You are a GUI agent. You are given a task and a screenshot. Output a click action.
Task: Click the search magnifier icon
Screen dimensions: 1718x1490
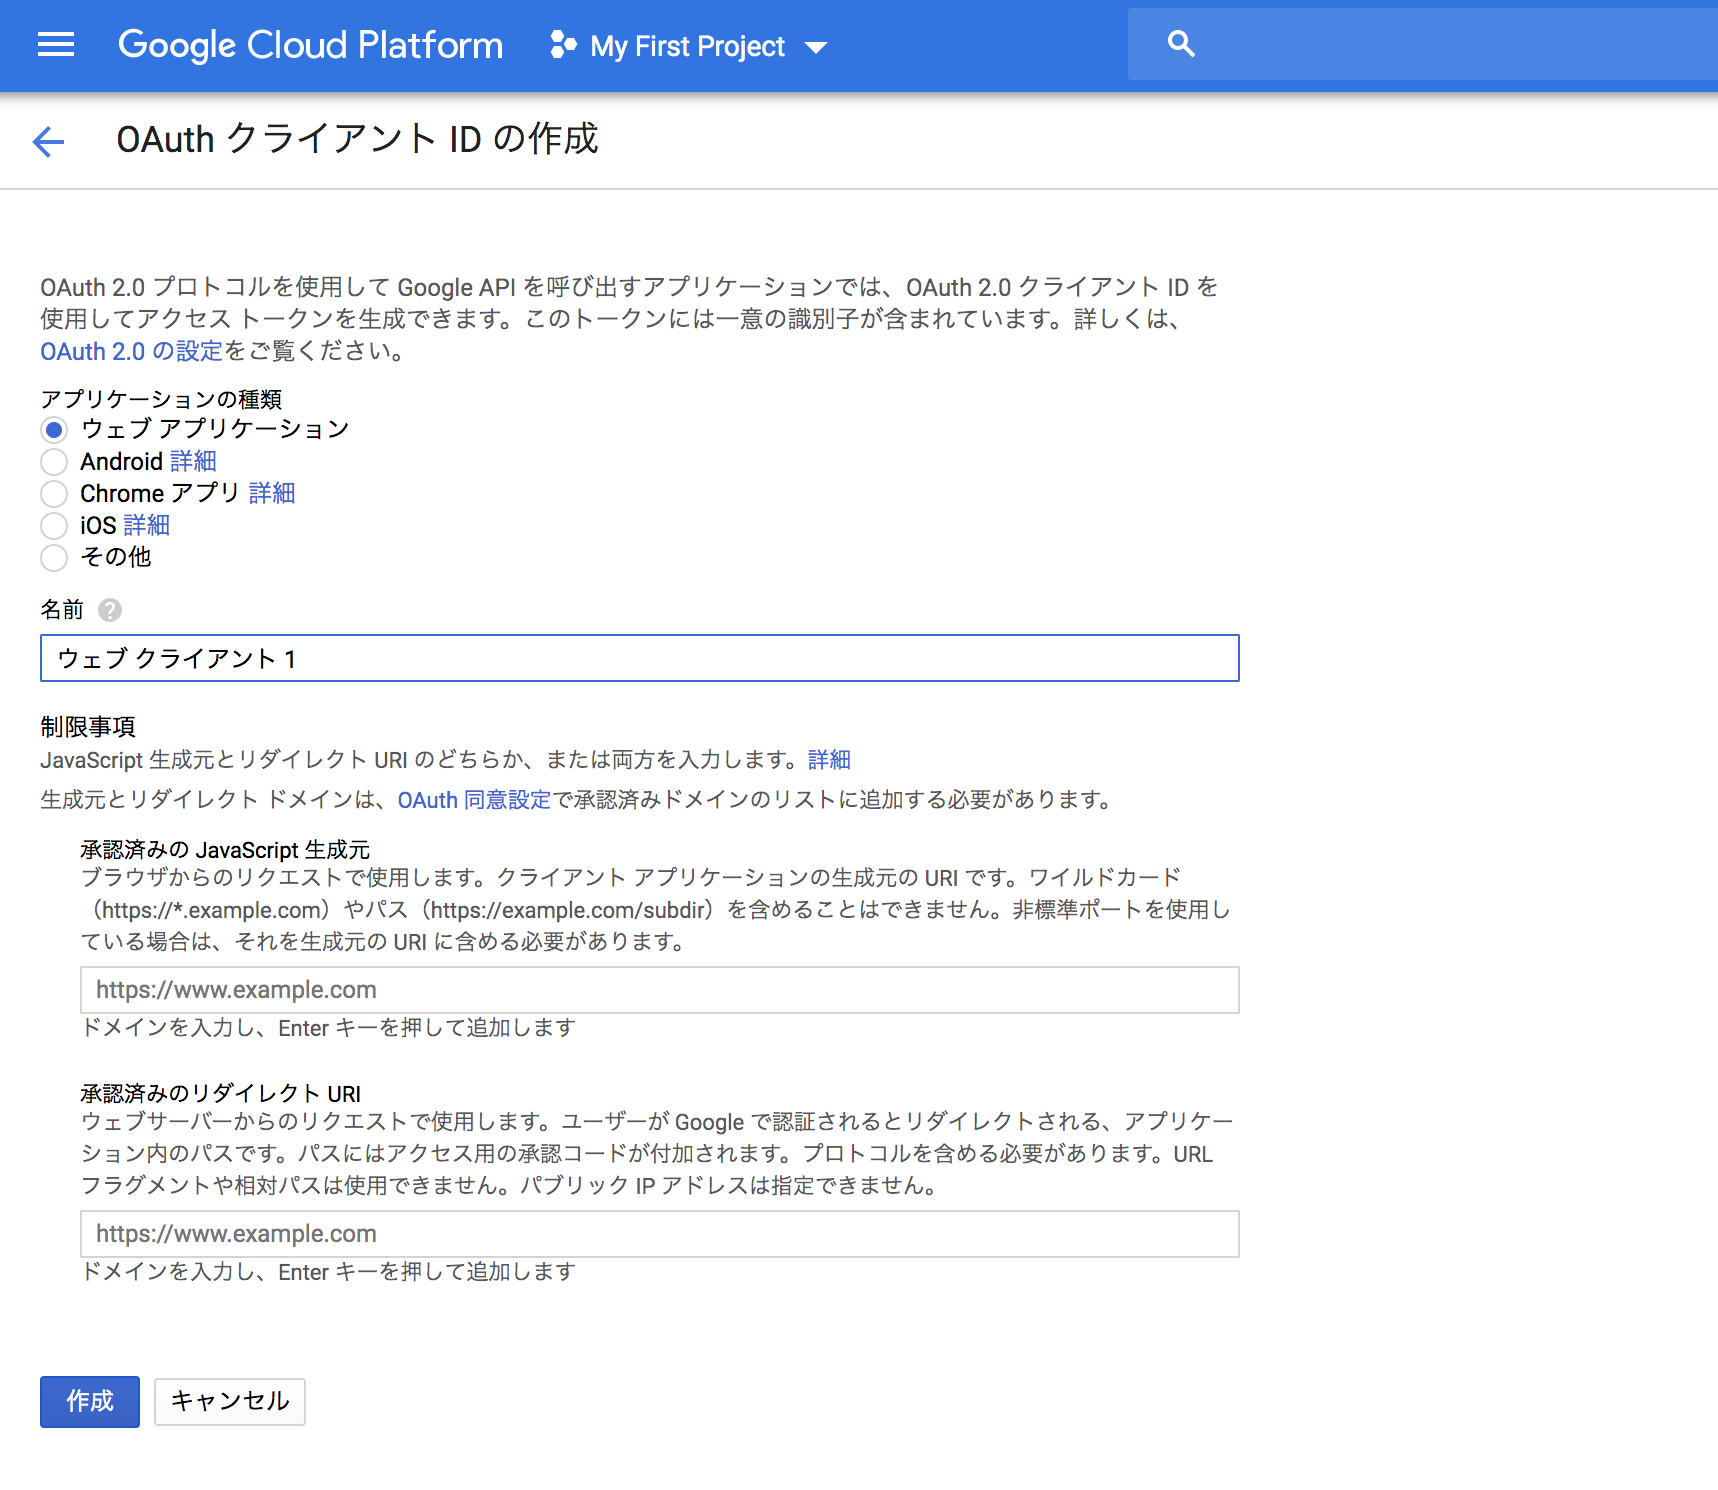(x=1179, y=44)
